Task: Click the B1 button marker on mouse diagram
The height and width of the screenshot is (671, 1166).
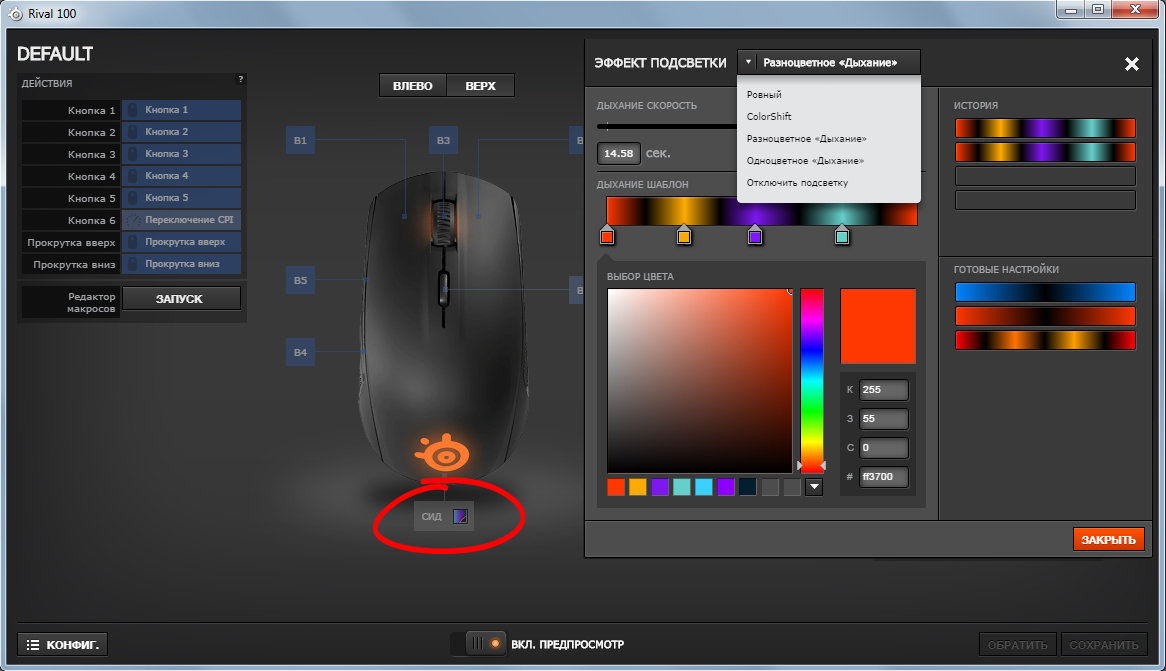Action: 300,140
